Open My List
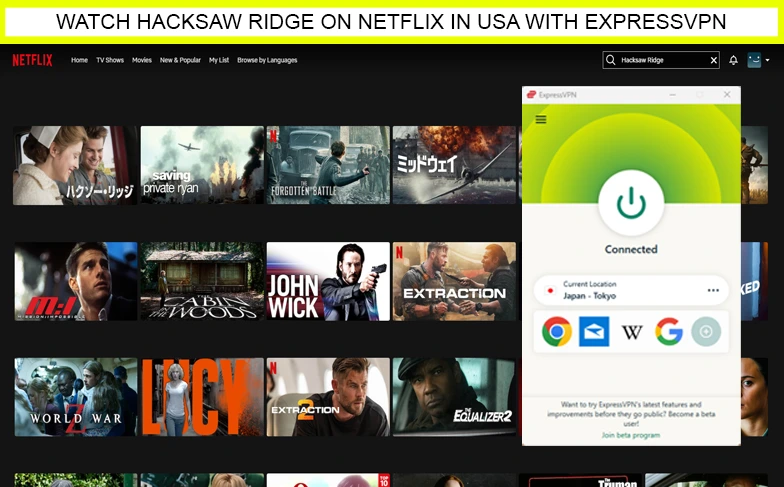This screenshot has height=487, width=784. (218, 60)
